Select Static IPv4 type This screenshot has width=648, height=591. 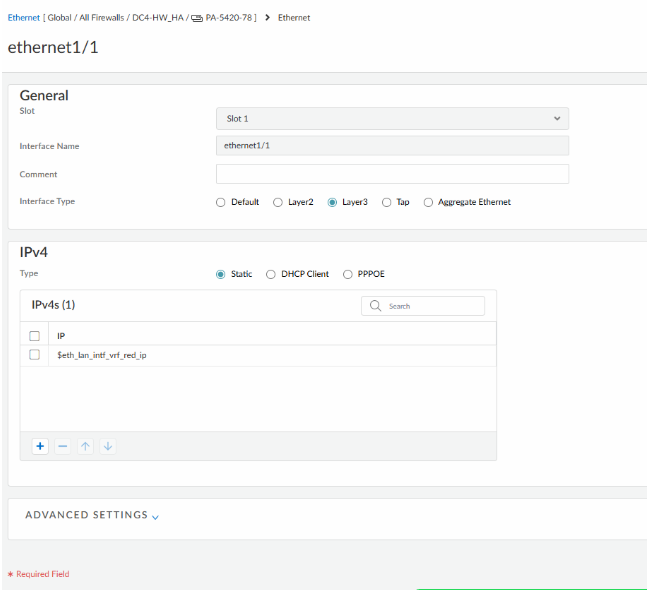(221, 274)
